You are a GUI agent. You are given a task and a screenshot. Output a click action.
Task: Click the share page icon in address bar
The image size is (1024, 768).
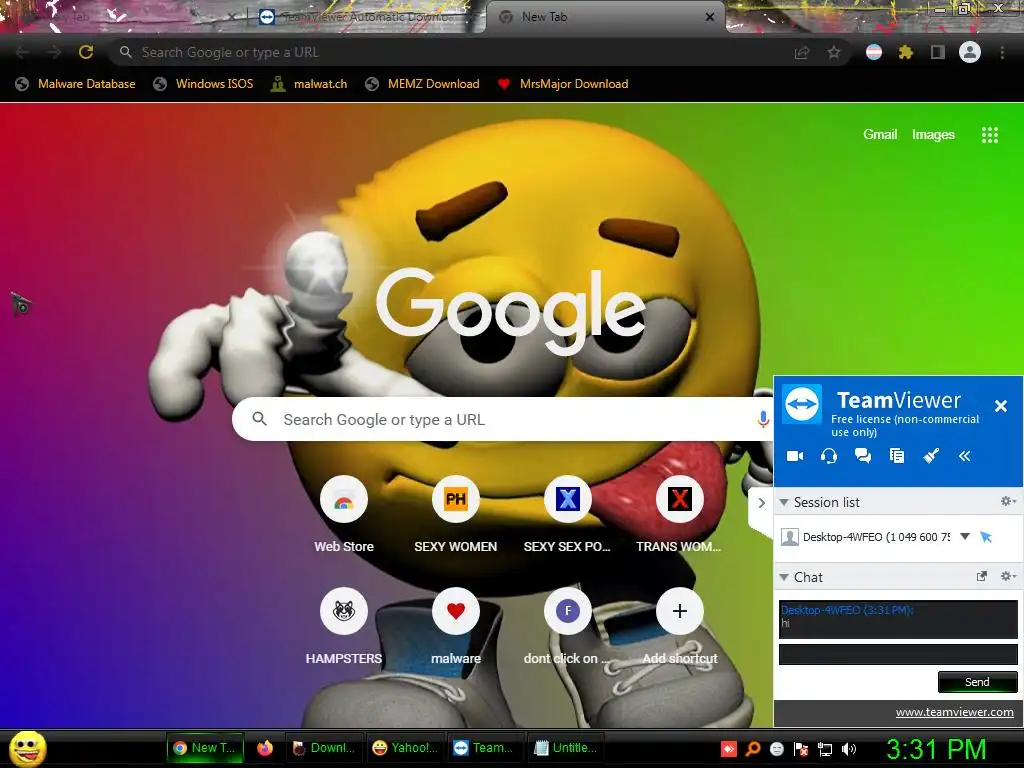coord(801,53)
